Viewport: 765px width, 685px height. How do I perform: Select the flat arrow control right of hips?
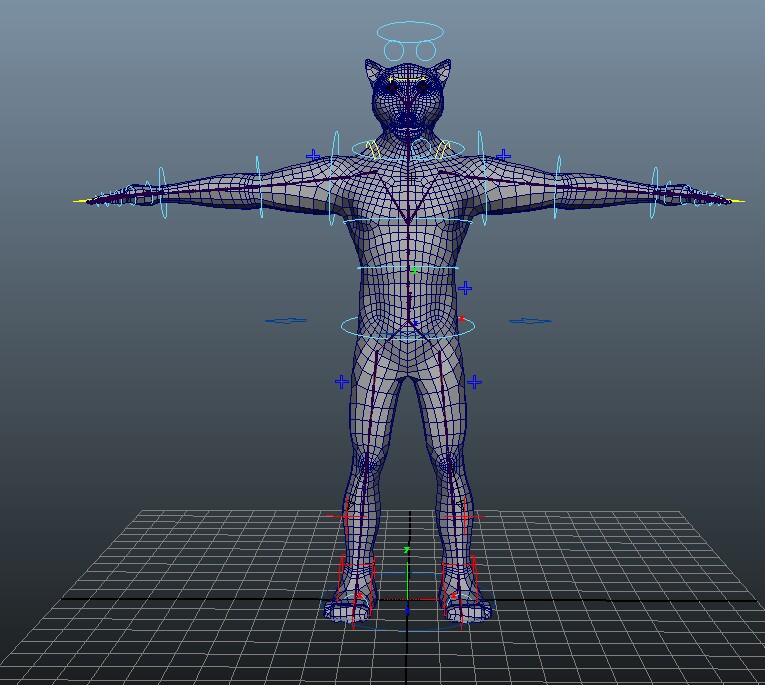tap(530, 321)
